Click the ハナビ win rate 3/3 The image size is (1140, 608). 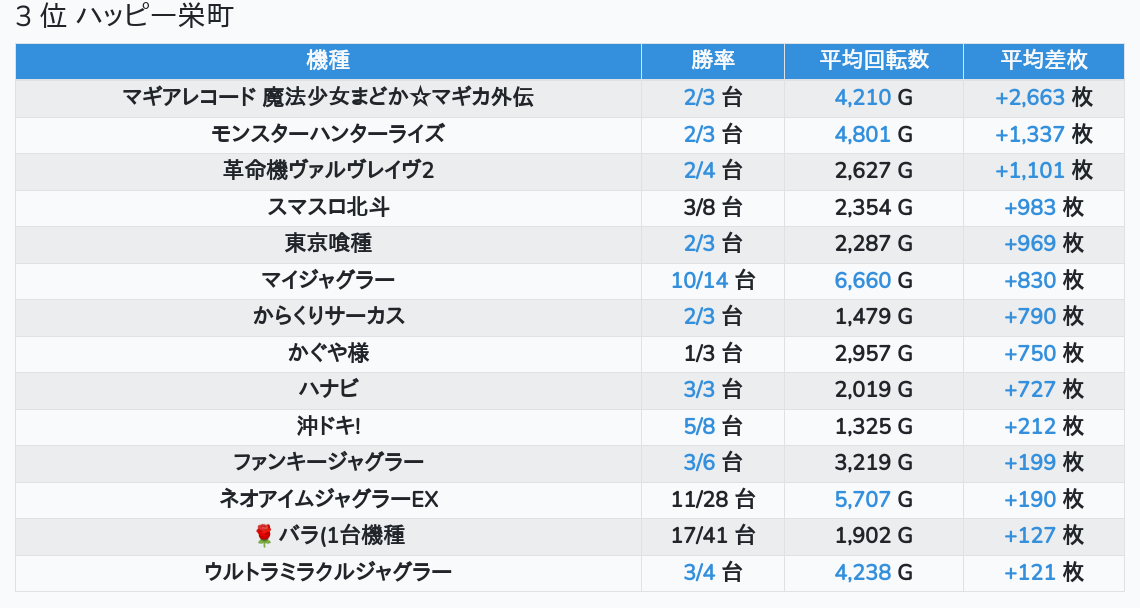(x=700, y=390)
